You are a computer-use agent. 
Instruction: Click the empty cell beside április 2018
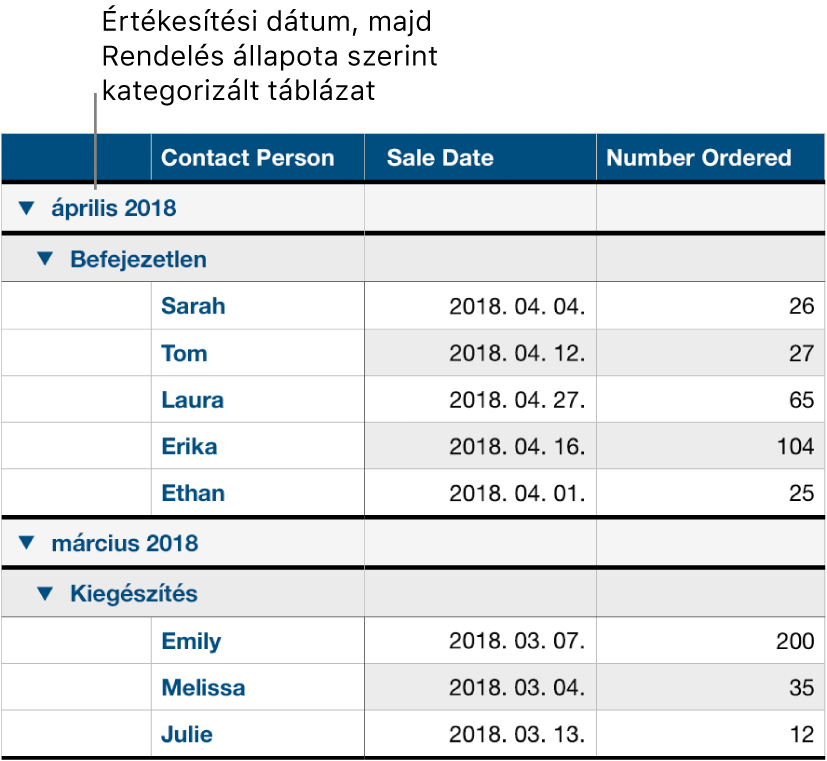point(480,207)
